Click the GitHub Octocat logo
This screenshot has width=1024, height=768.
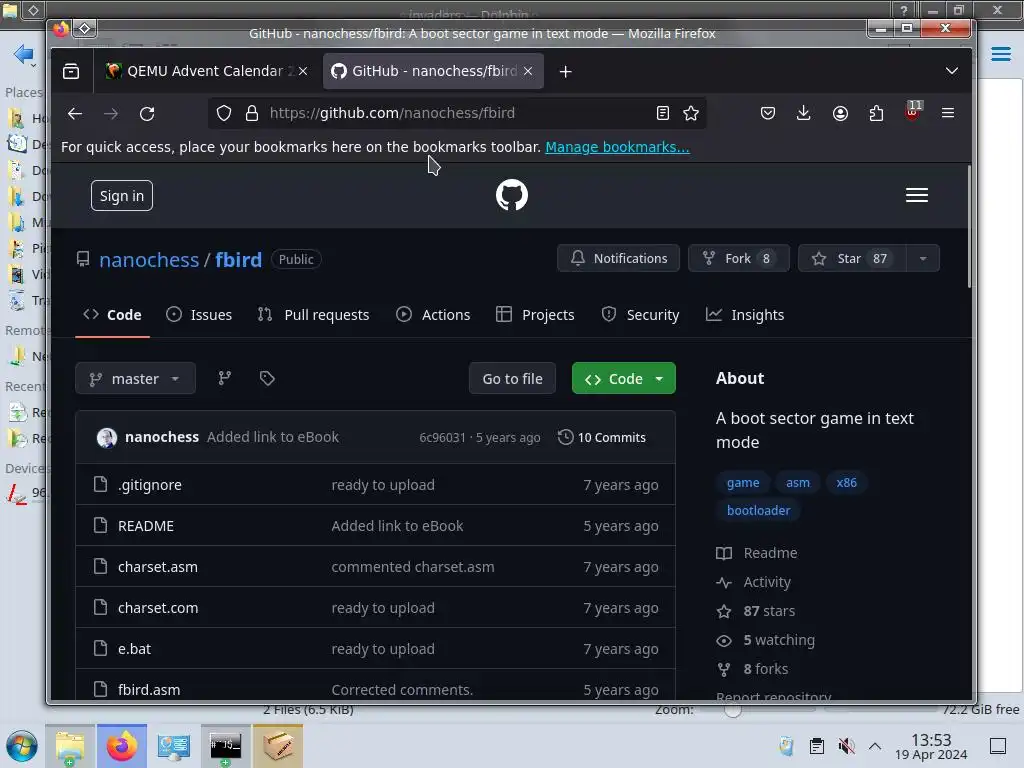(x=512, y=195)
